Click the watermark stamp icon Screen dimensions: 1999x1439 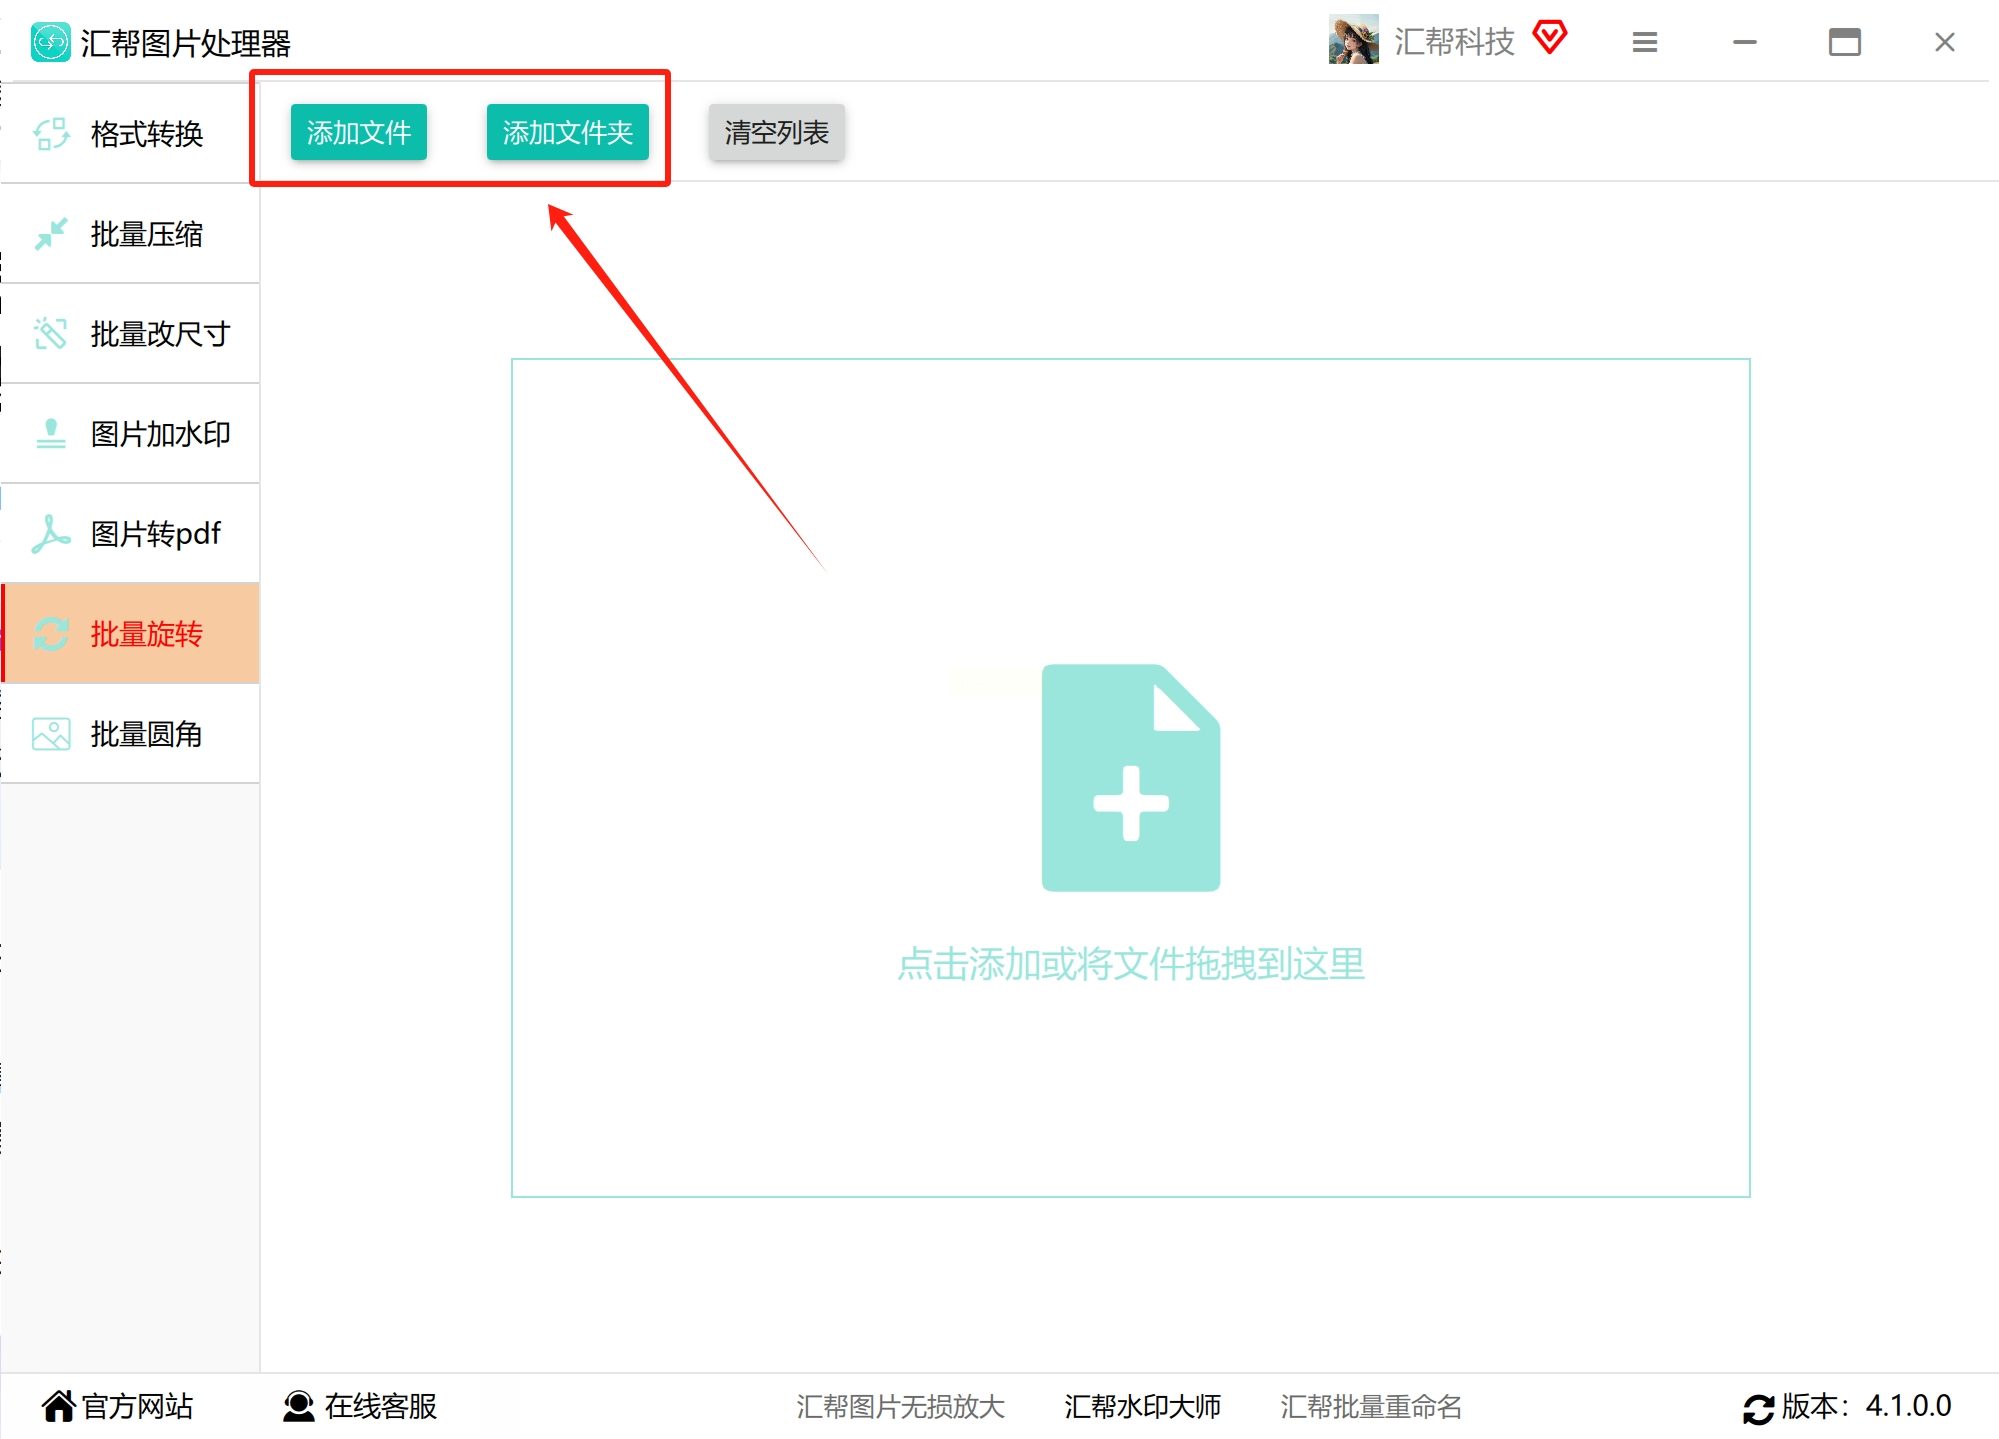[x=51, y=434]
